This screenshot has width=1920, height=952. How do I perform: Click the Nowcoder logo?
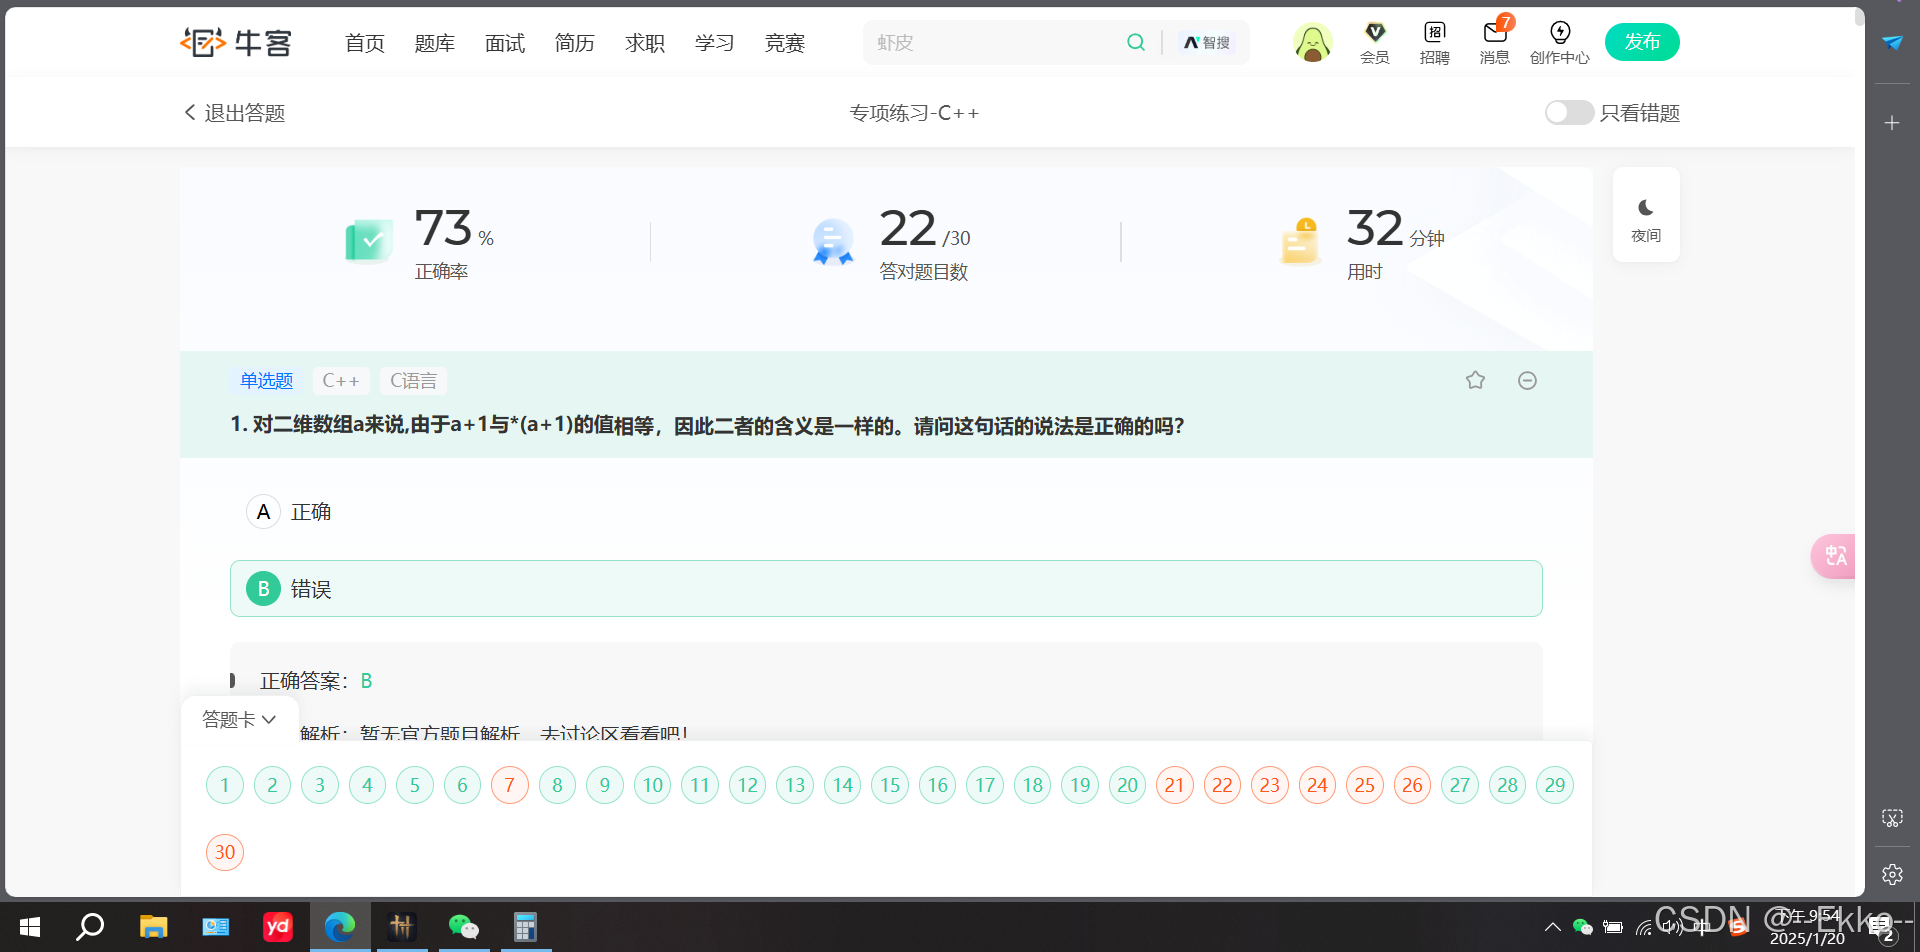[236, 42]
